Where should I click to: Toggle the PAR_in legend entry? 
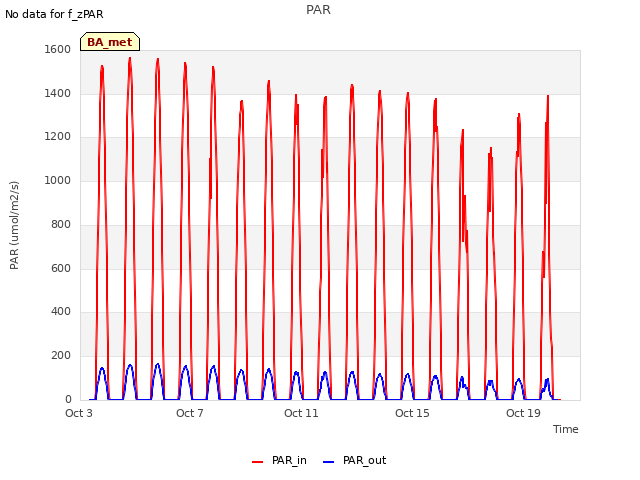pos(280,460)
